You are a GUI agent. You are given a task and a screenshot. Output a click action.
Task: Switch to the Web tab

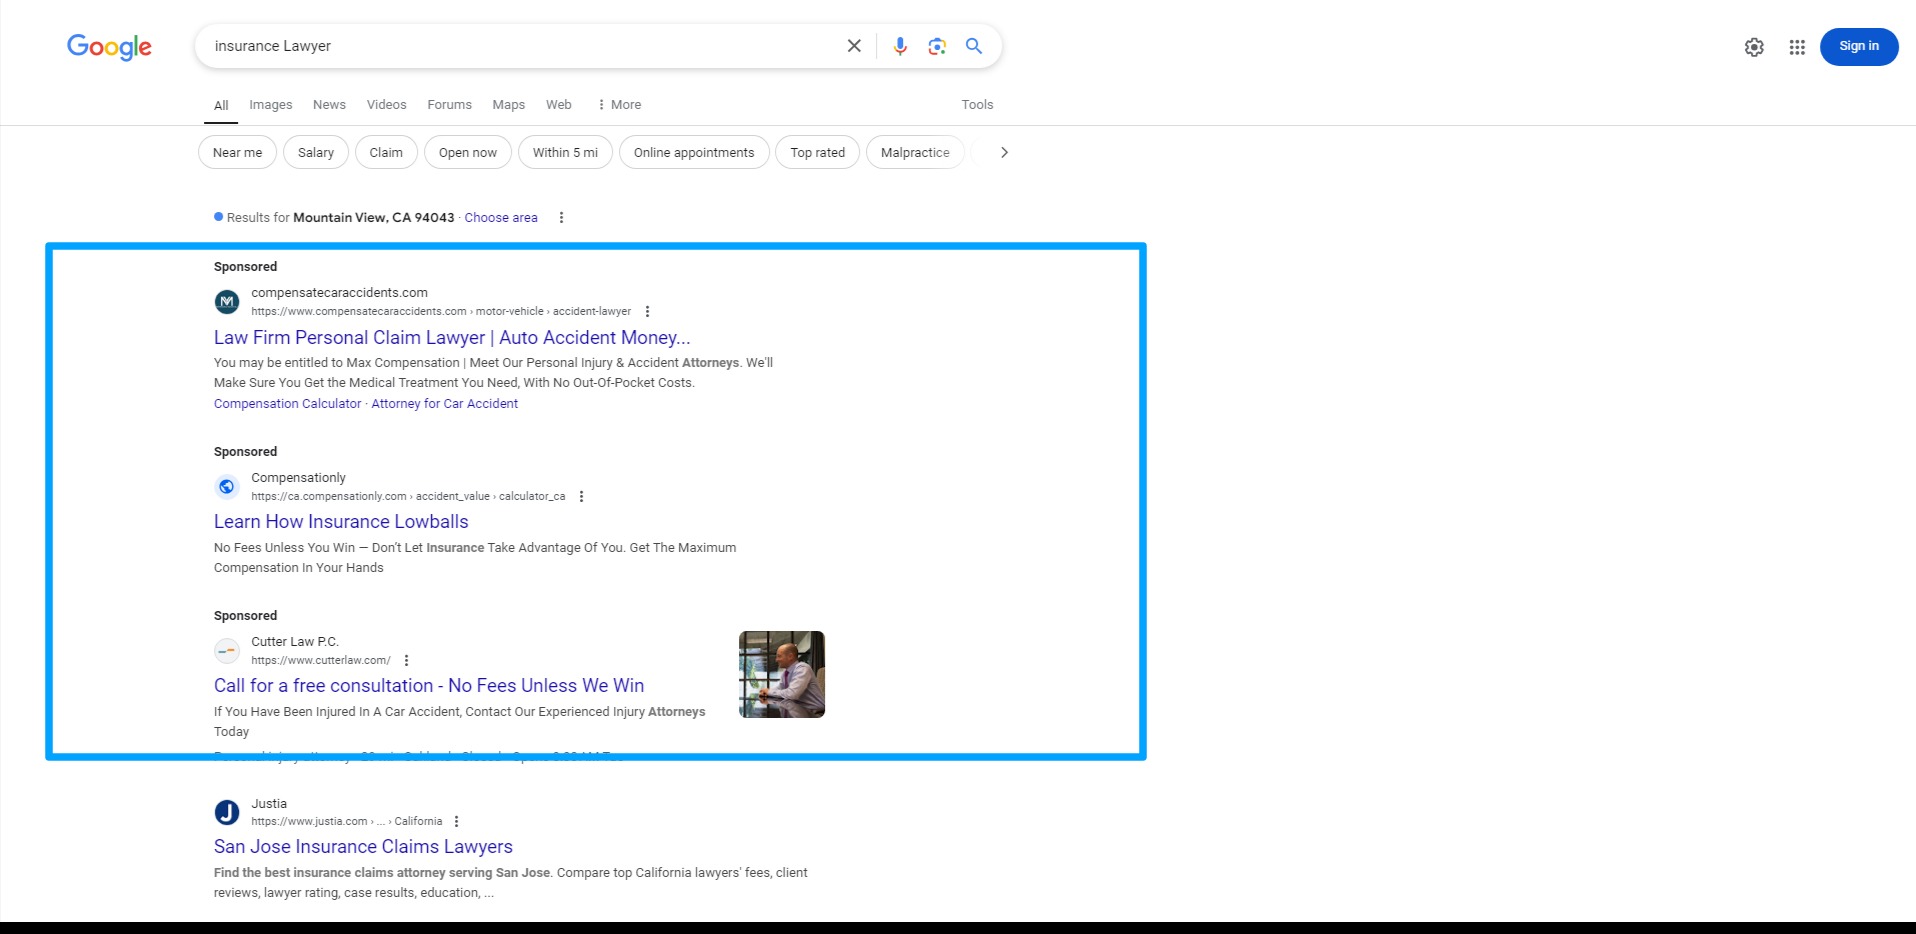coord(559,105)
